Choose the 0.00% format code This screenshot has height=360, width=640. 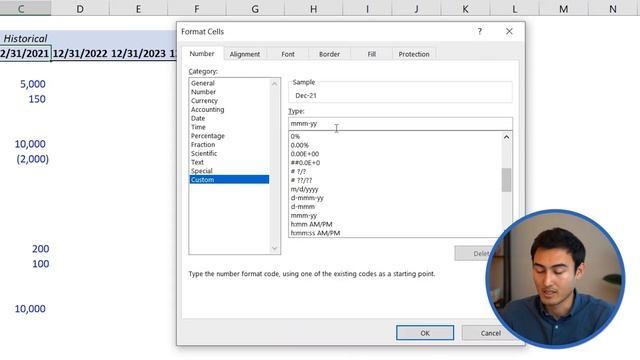click(395, 145)
